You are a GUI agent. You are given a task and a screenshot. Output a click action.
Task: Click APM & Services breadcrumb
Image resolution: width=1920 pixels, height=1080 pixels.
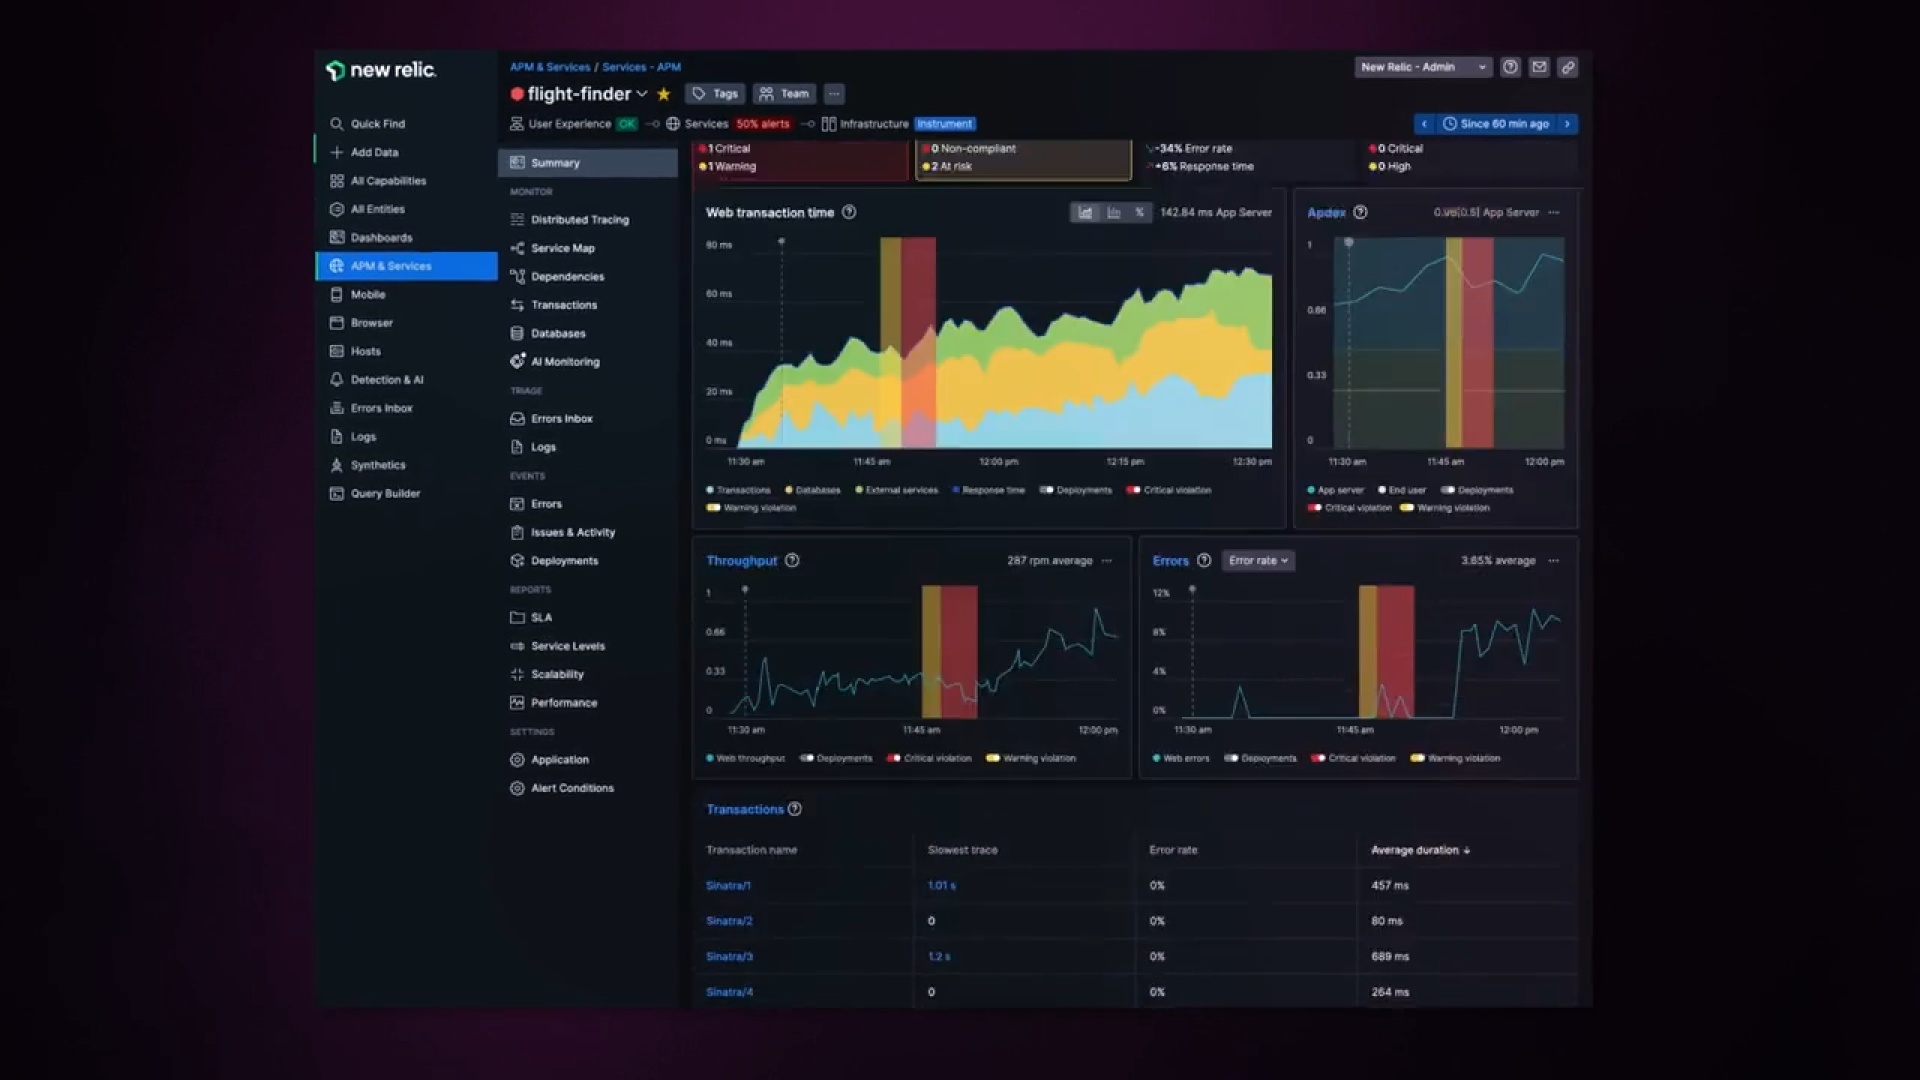[x=550, y=67]
